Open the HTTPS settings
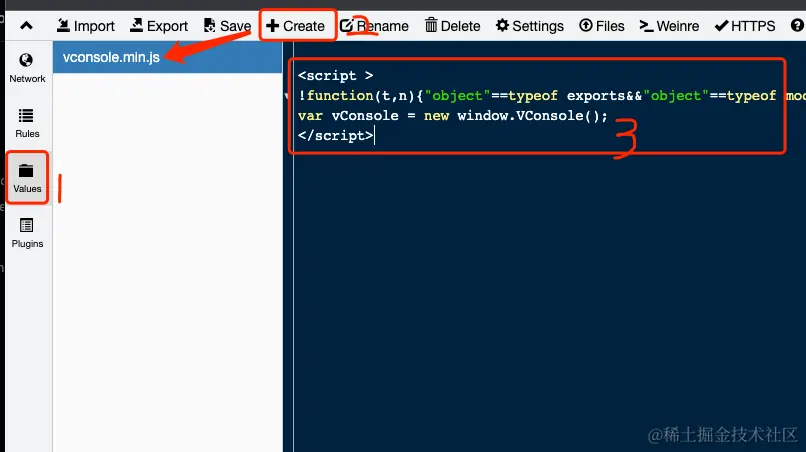The width and height of the screenshot is (806, 452). pyautogui.click(x=745, y=26)
